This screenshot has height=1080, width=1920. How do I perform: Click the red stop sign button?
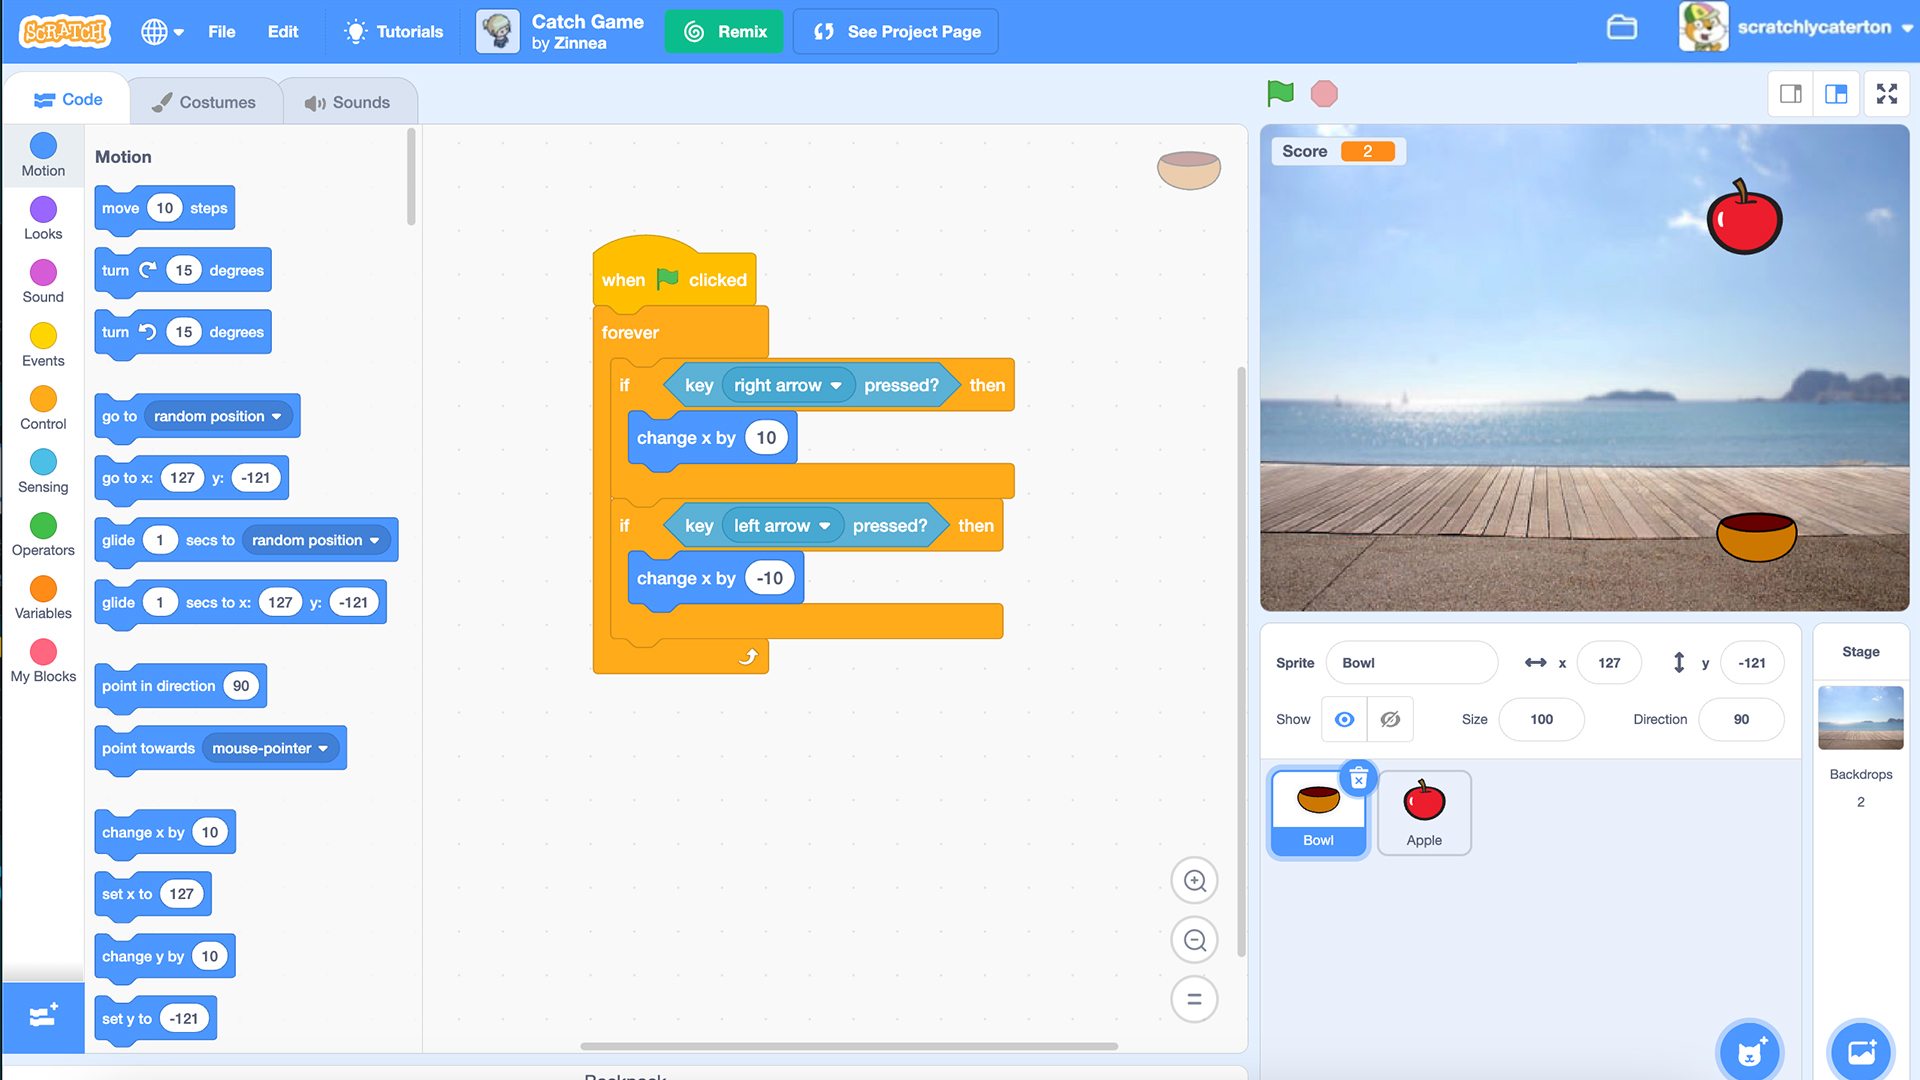click(1324, 93)
